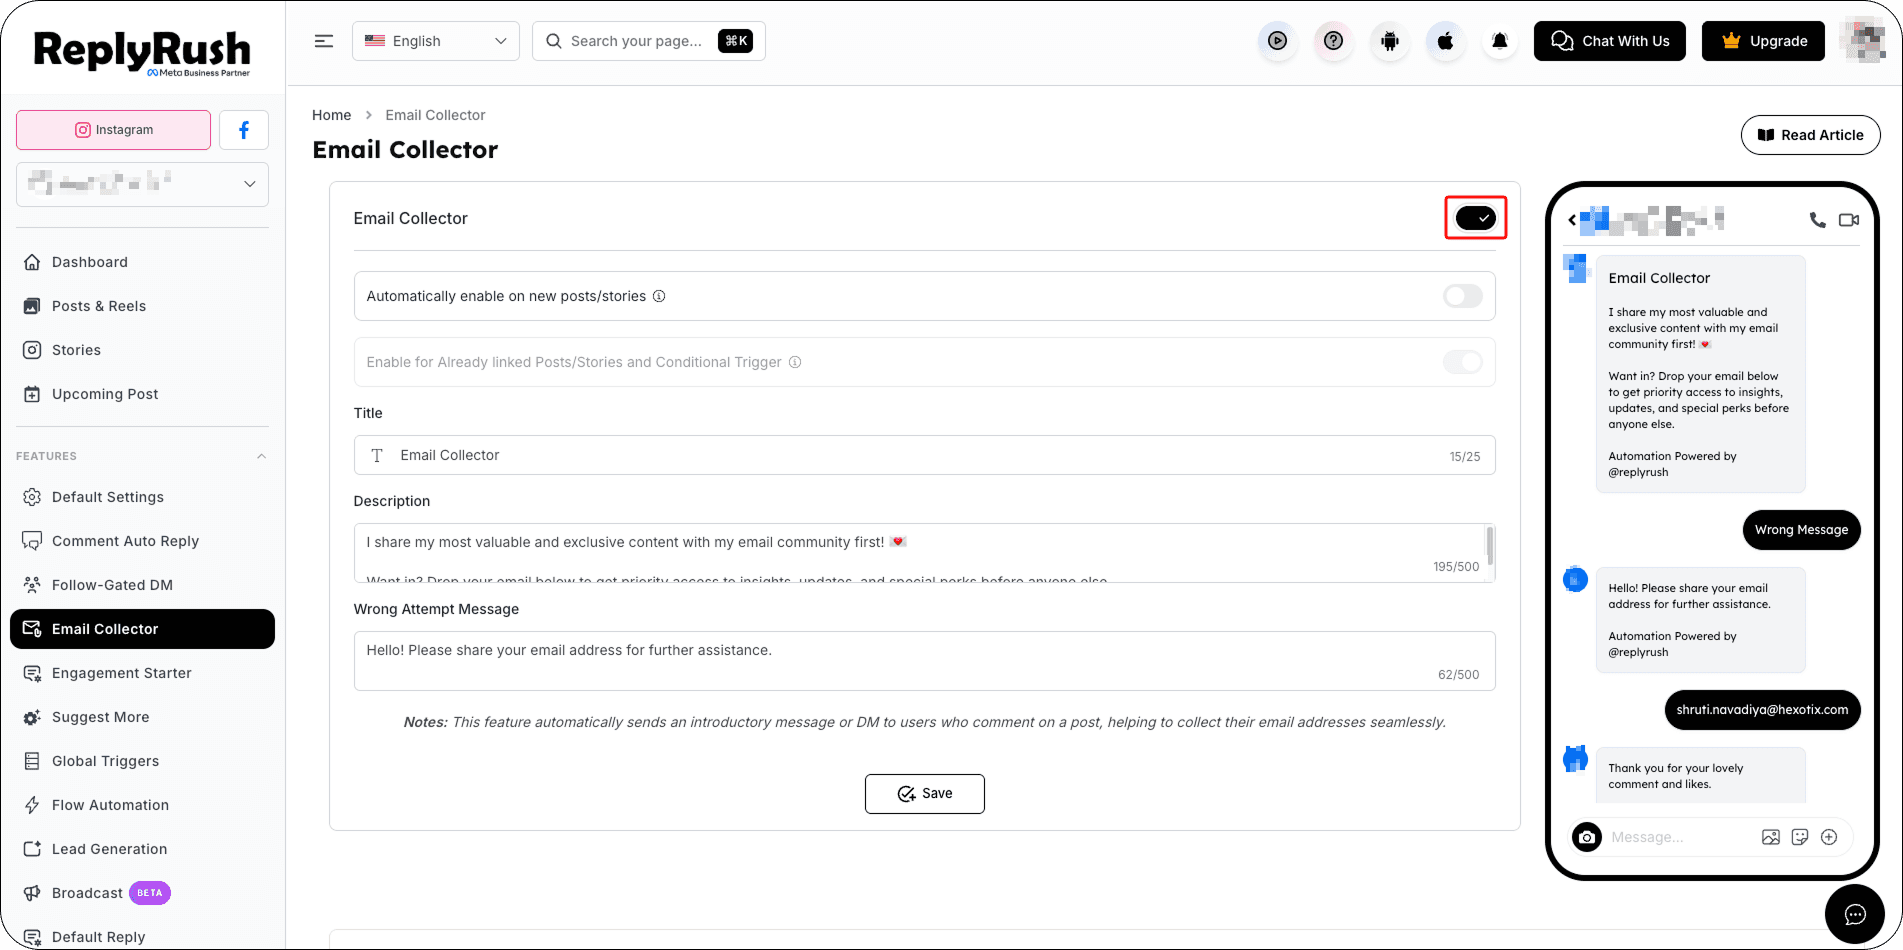Open the user profile avatar
Screen dimensions: 1903x950
pyautogui.click(x=1863, y=41)
